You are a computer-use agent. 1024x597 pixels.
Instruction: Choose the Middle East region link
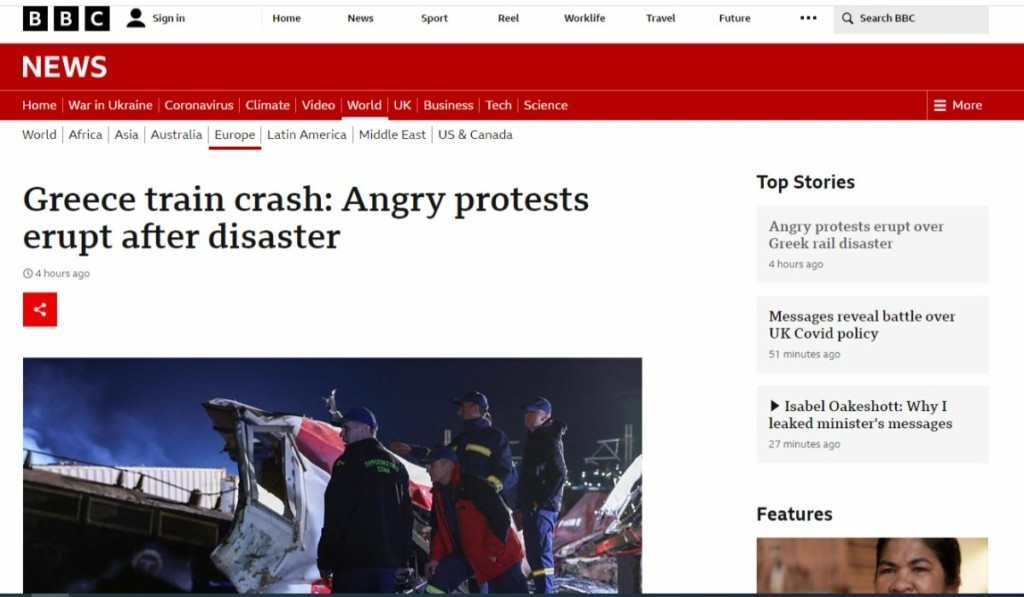point(392,135)
